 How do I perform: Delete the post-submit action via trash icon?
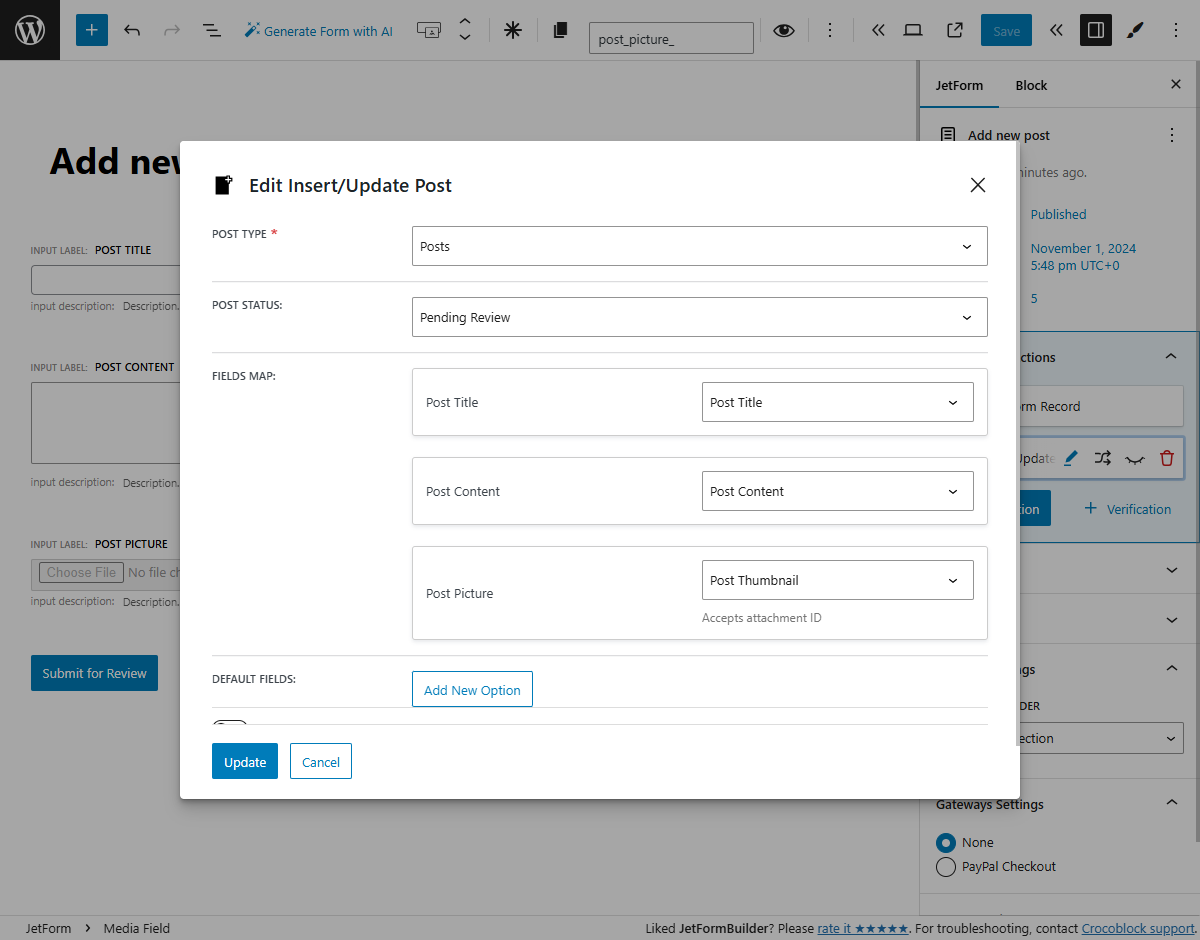pos(1167,458)
